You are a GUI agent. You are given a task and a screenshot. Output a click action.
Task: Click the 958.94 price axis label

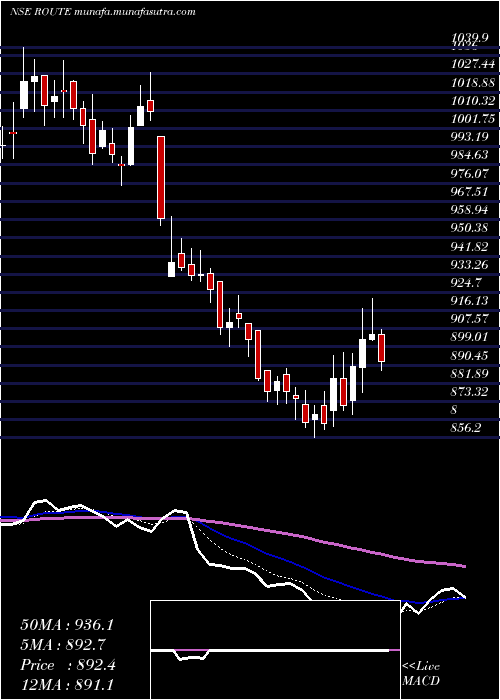point(471,210)
